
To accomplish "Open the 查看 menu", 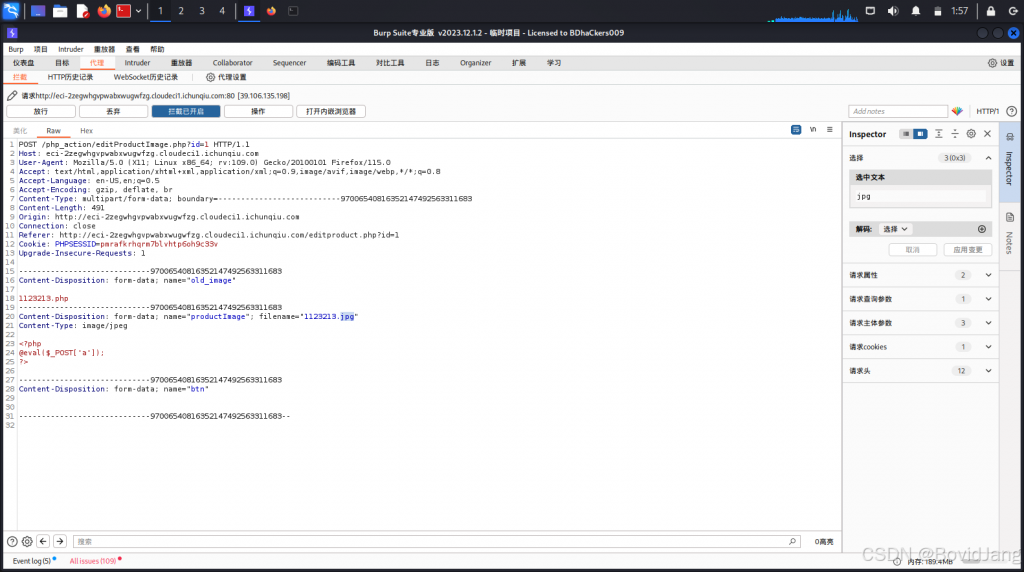I will pos(133,49).
